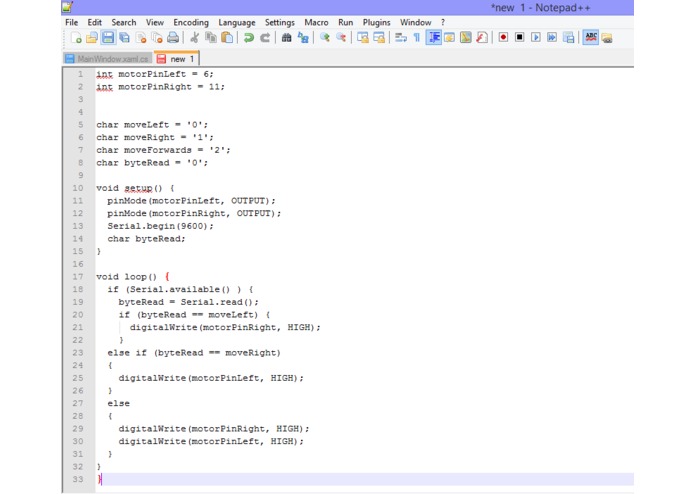Click 'else if (byteRead == moveRight)' line

point(194,353)
